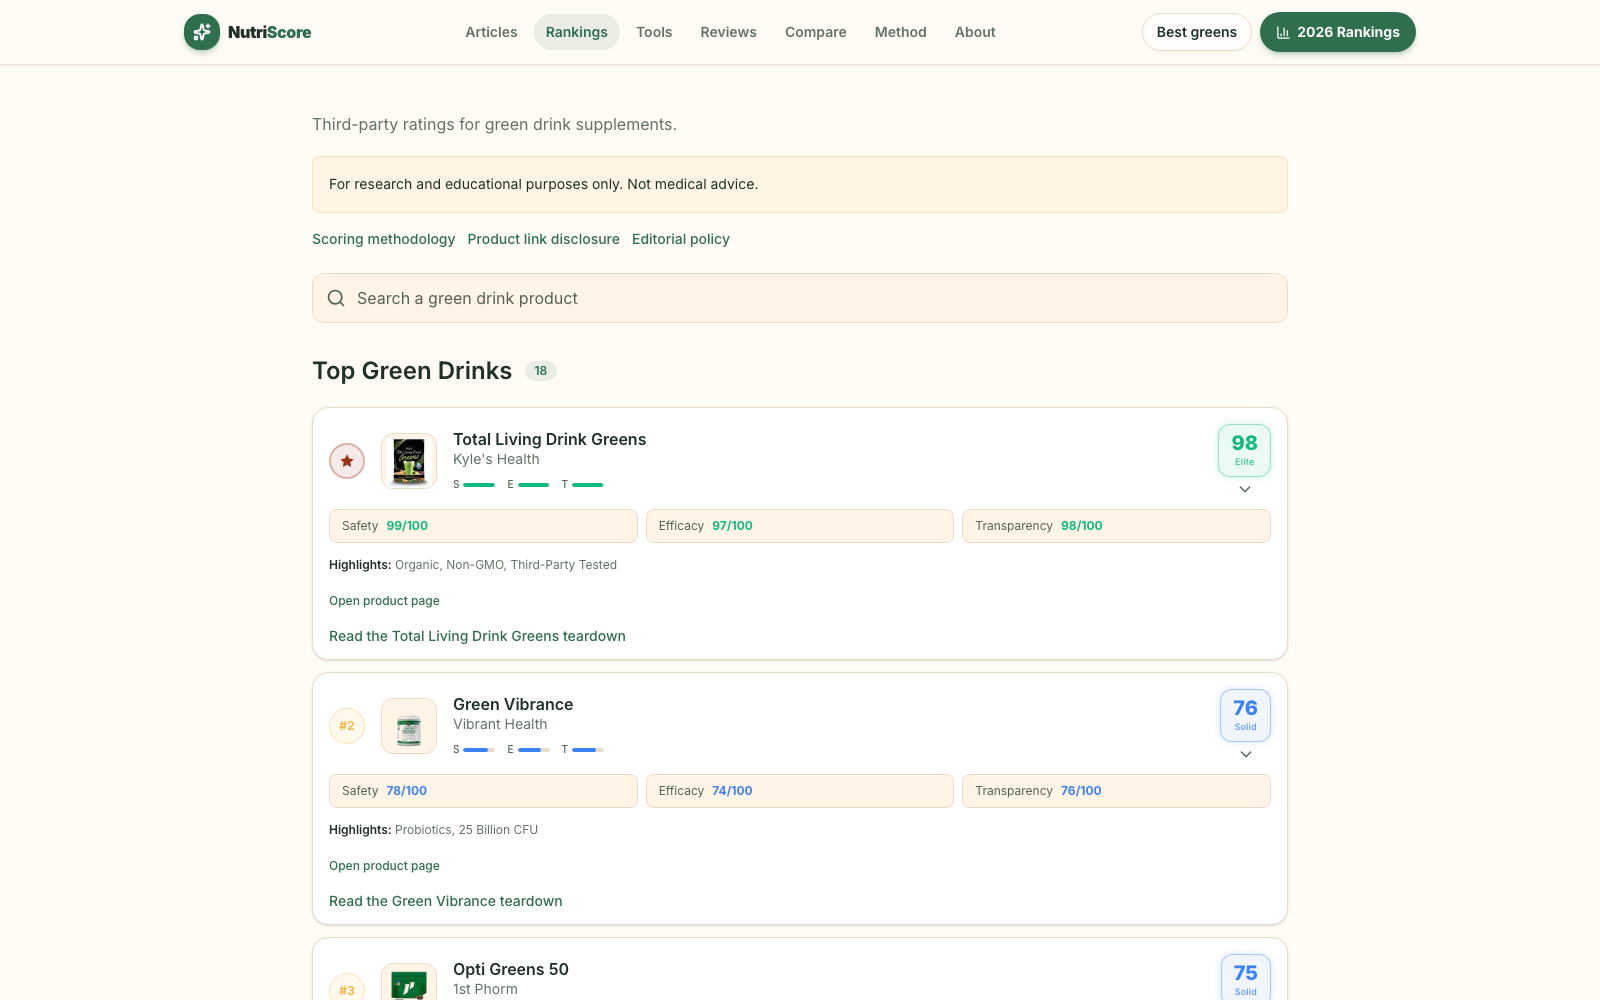Click the Transparency 98/100 score box
This screenshot has width=1600, height=1000.
point(1116,526)
